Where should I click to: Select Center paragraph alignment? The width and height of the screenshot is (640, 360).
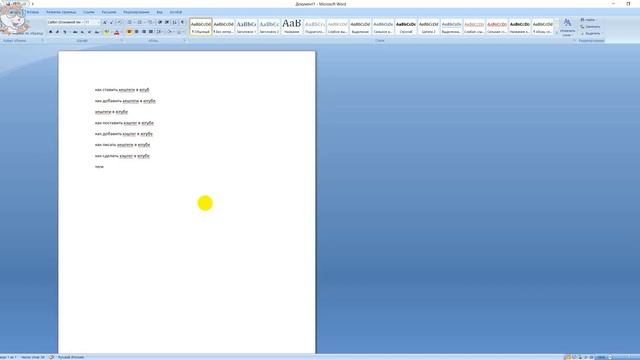click(x=137, y=32)
